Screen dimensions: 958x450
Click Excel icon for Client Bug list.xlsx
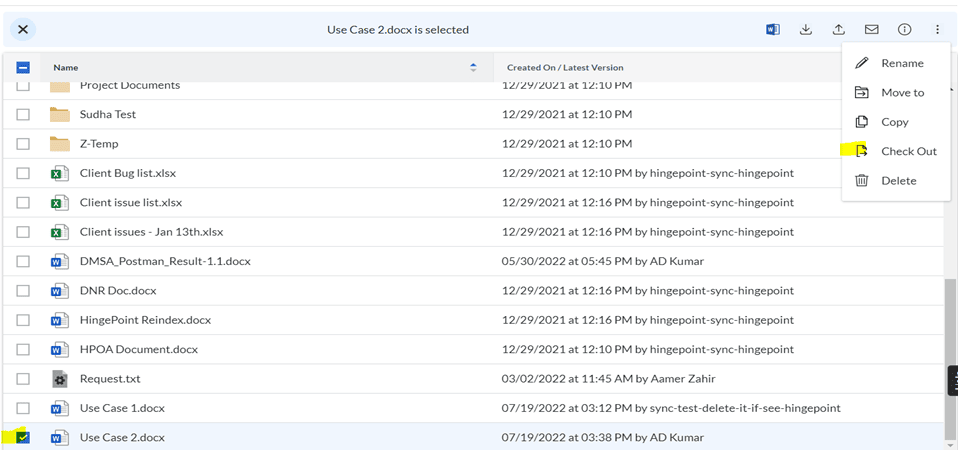pos(59,174)
